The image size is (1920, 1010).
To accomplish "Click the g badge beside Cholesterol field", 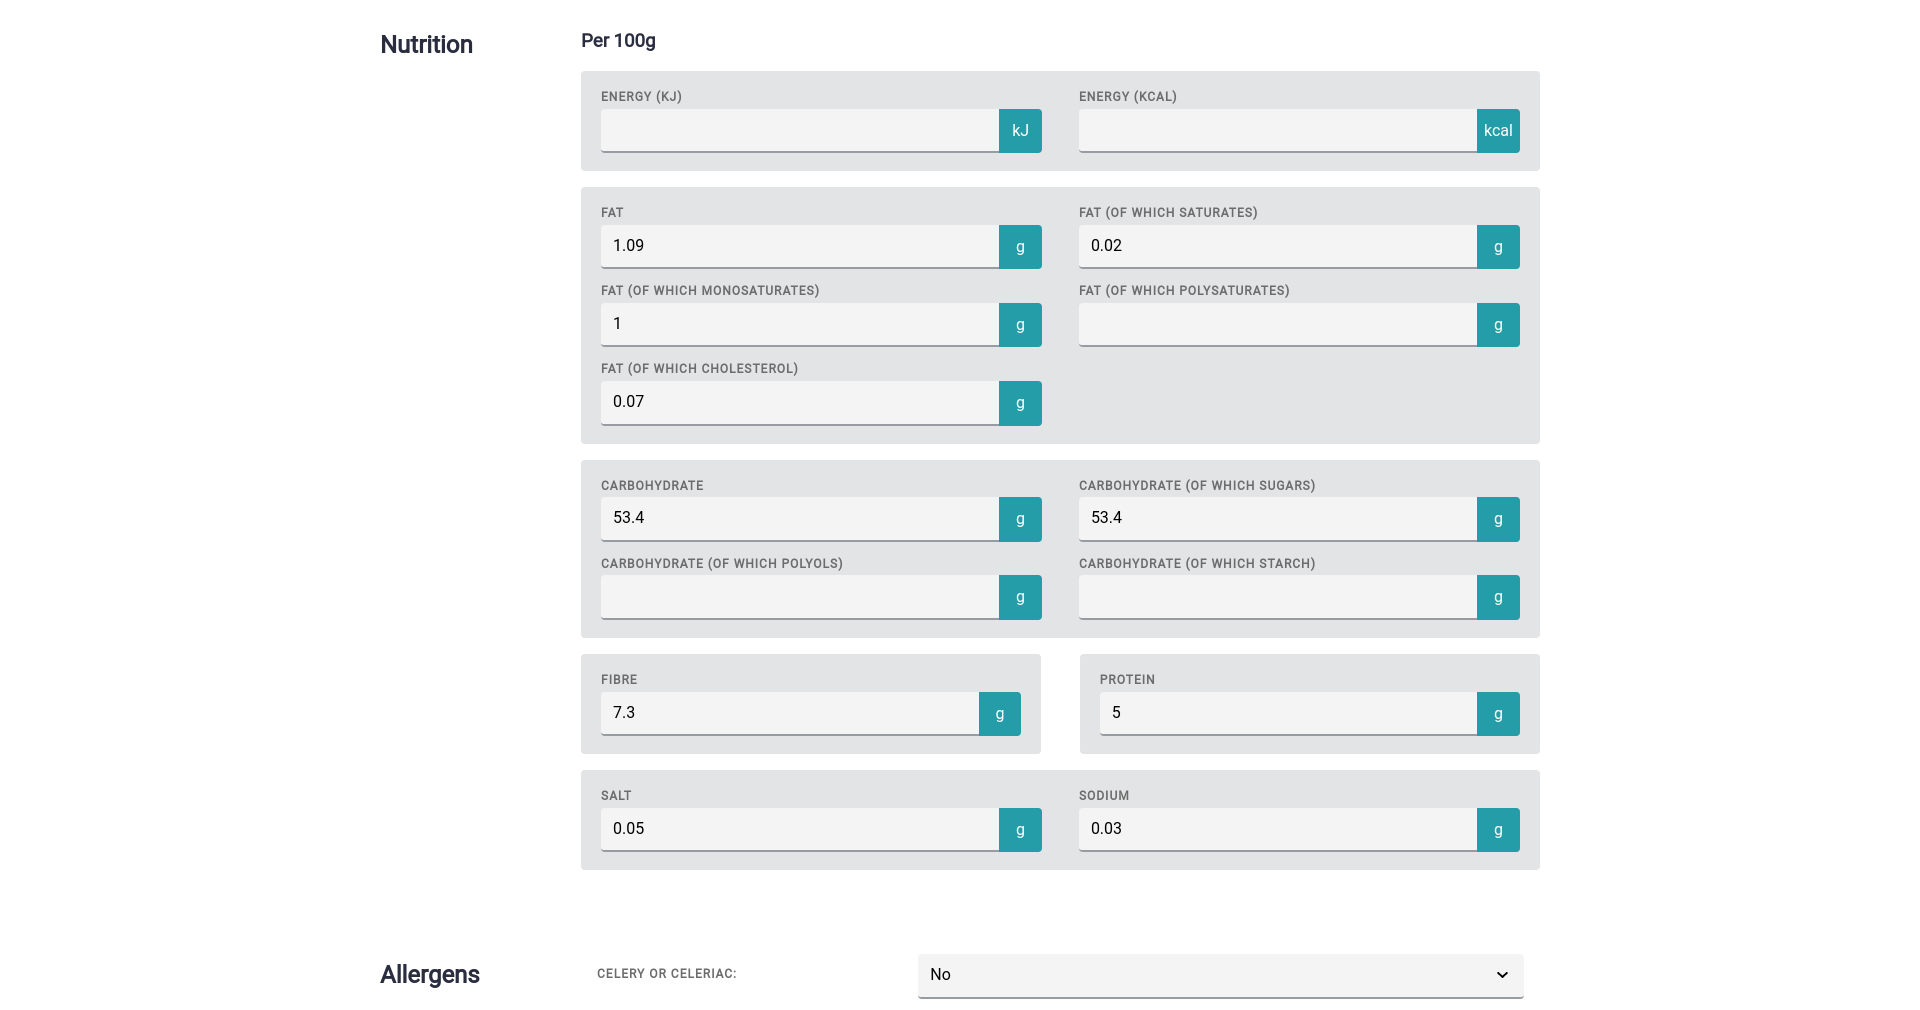I will pos(1020,403).
